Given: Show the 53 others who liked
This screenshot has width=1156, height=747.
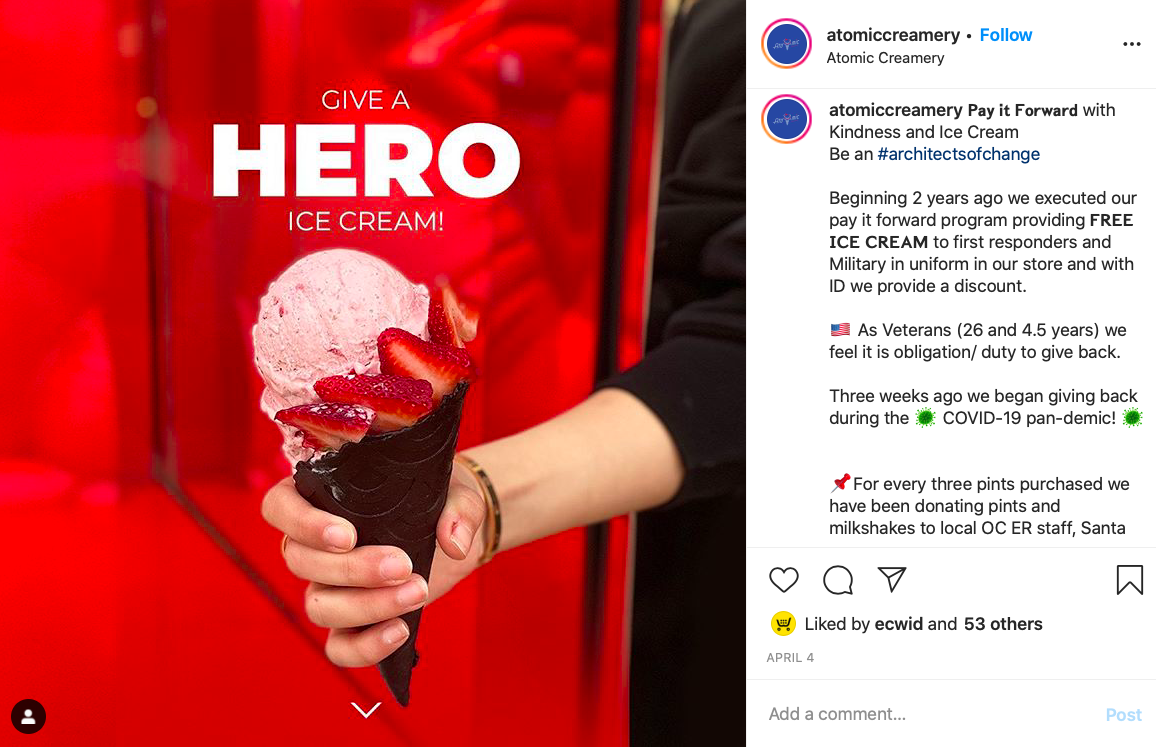Looking at the screenshot, I should [x=1003, y=624].
